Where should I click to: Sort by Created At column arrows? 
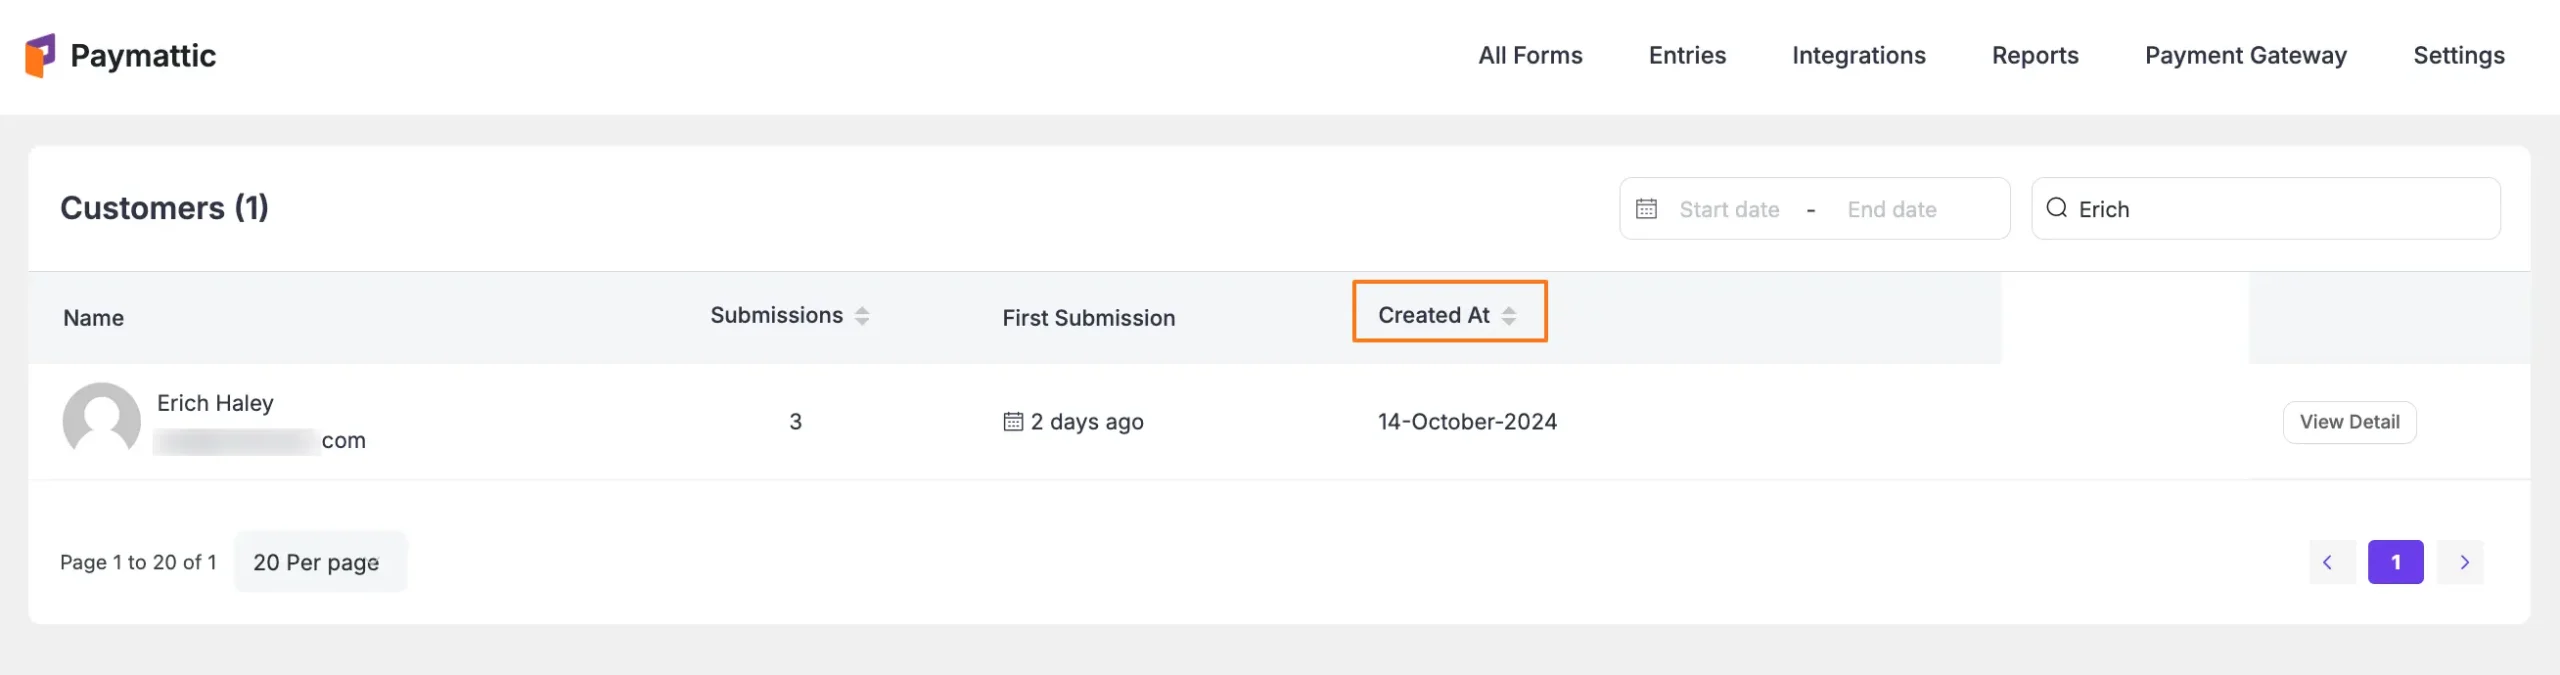[1509, 316]
